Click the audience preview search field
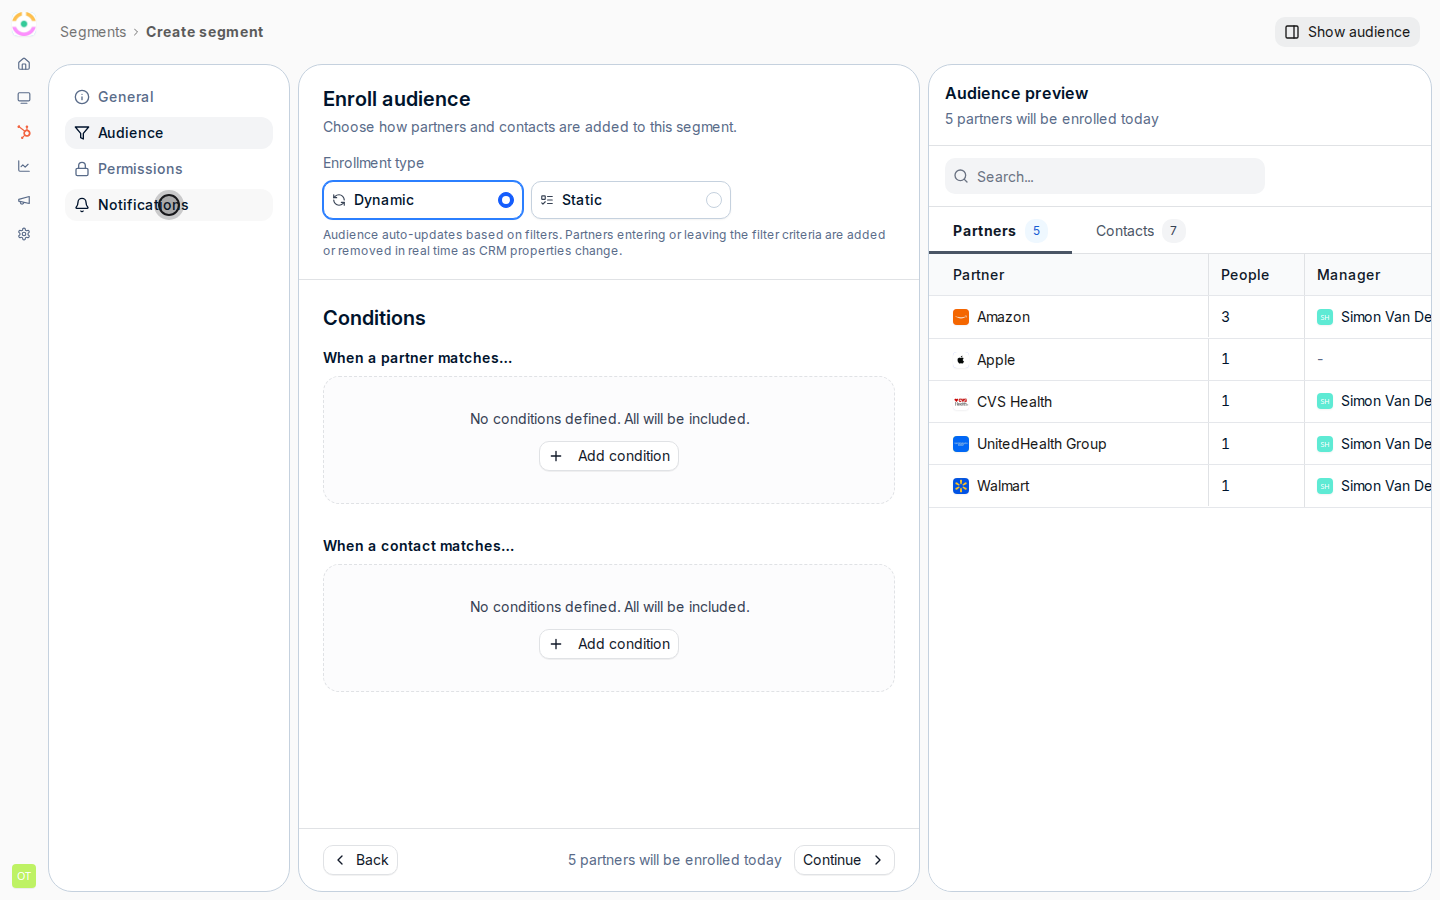This screenshot has height=900, width=1440. click(x=1105, y=176)
